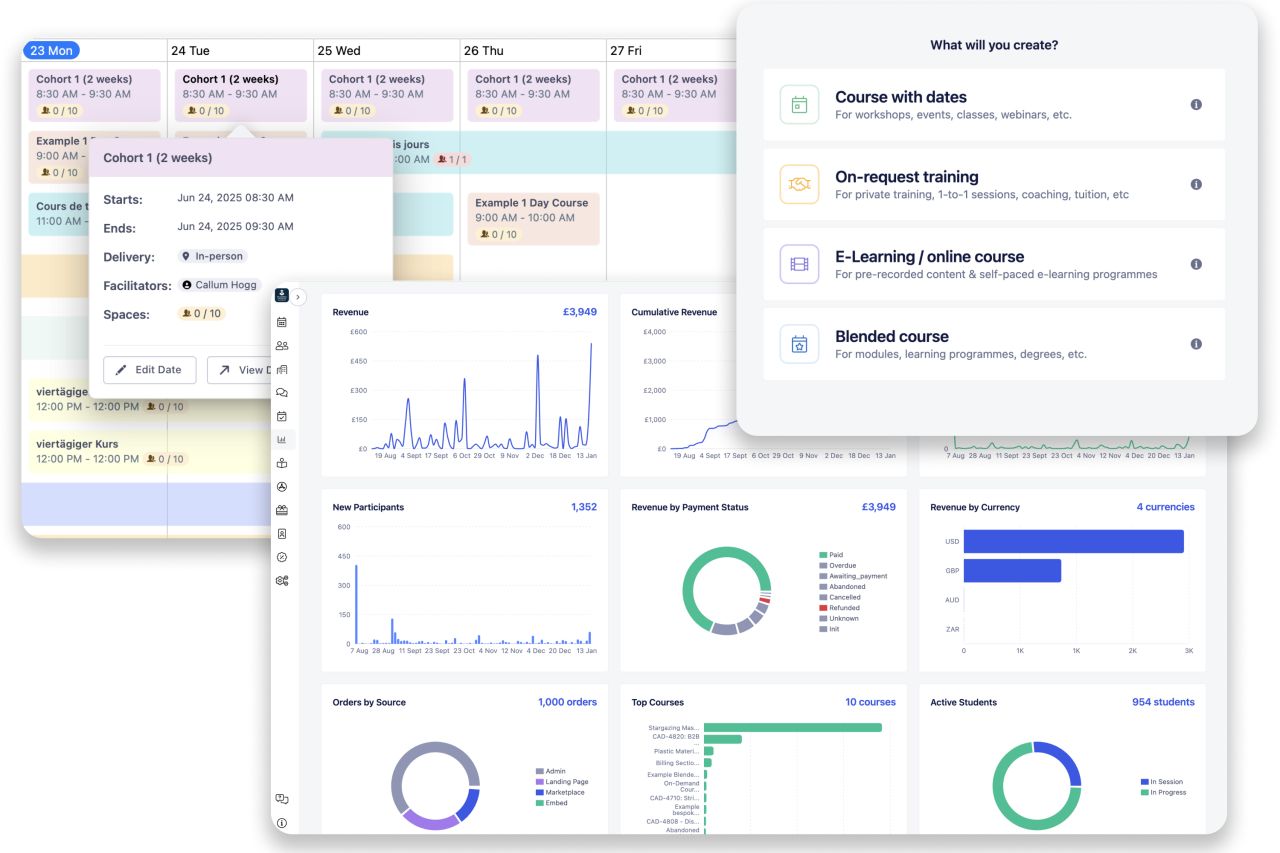Click the USD bar in Revenue by Currency

coord(1073,541)
